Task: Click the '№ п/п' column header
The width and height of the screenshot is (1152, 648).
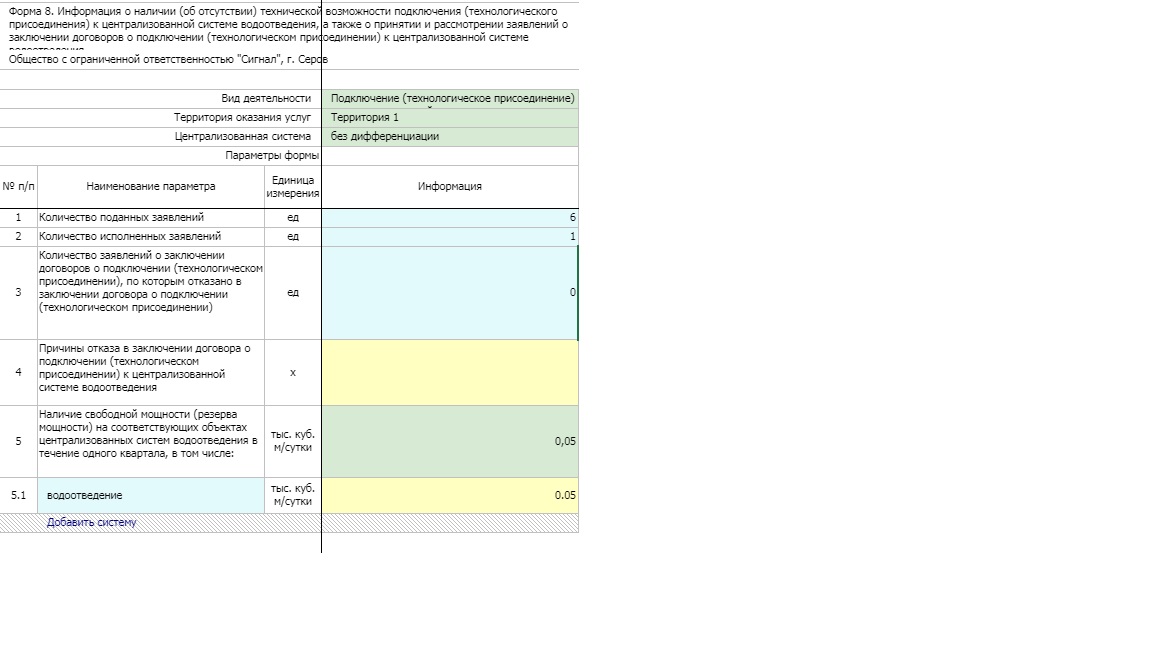Action: 18,187
